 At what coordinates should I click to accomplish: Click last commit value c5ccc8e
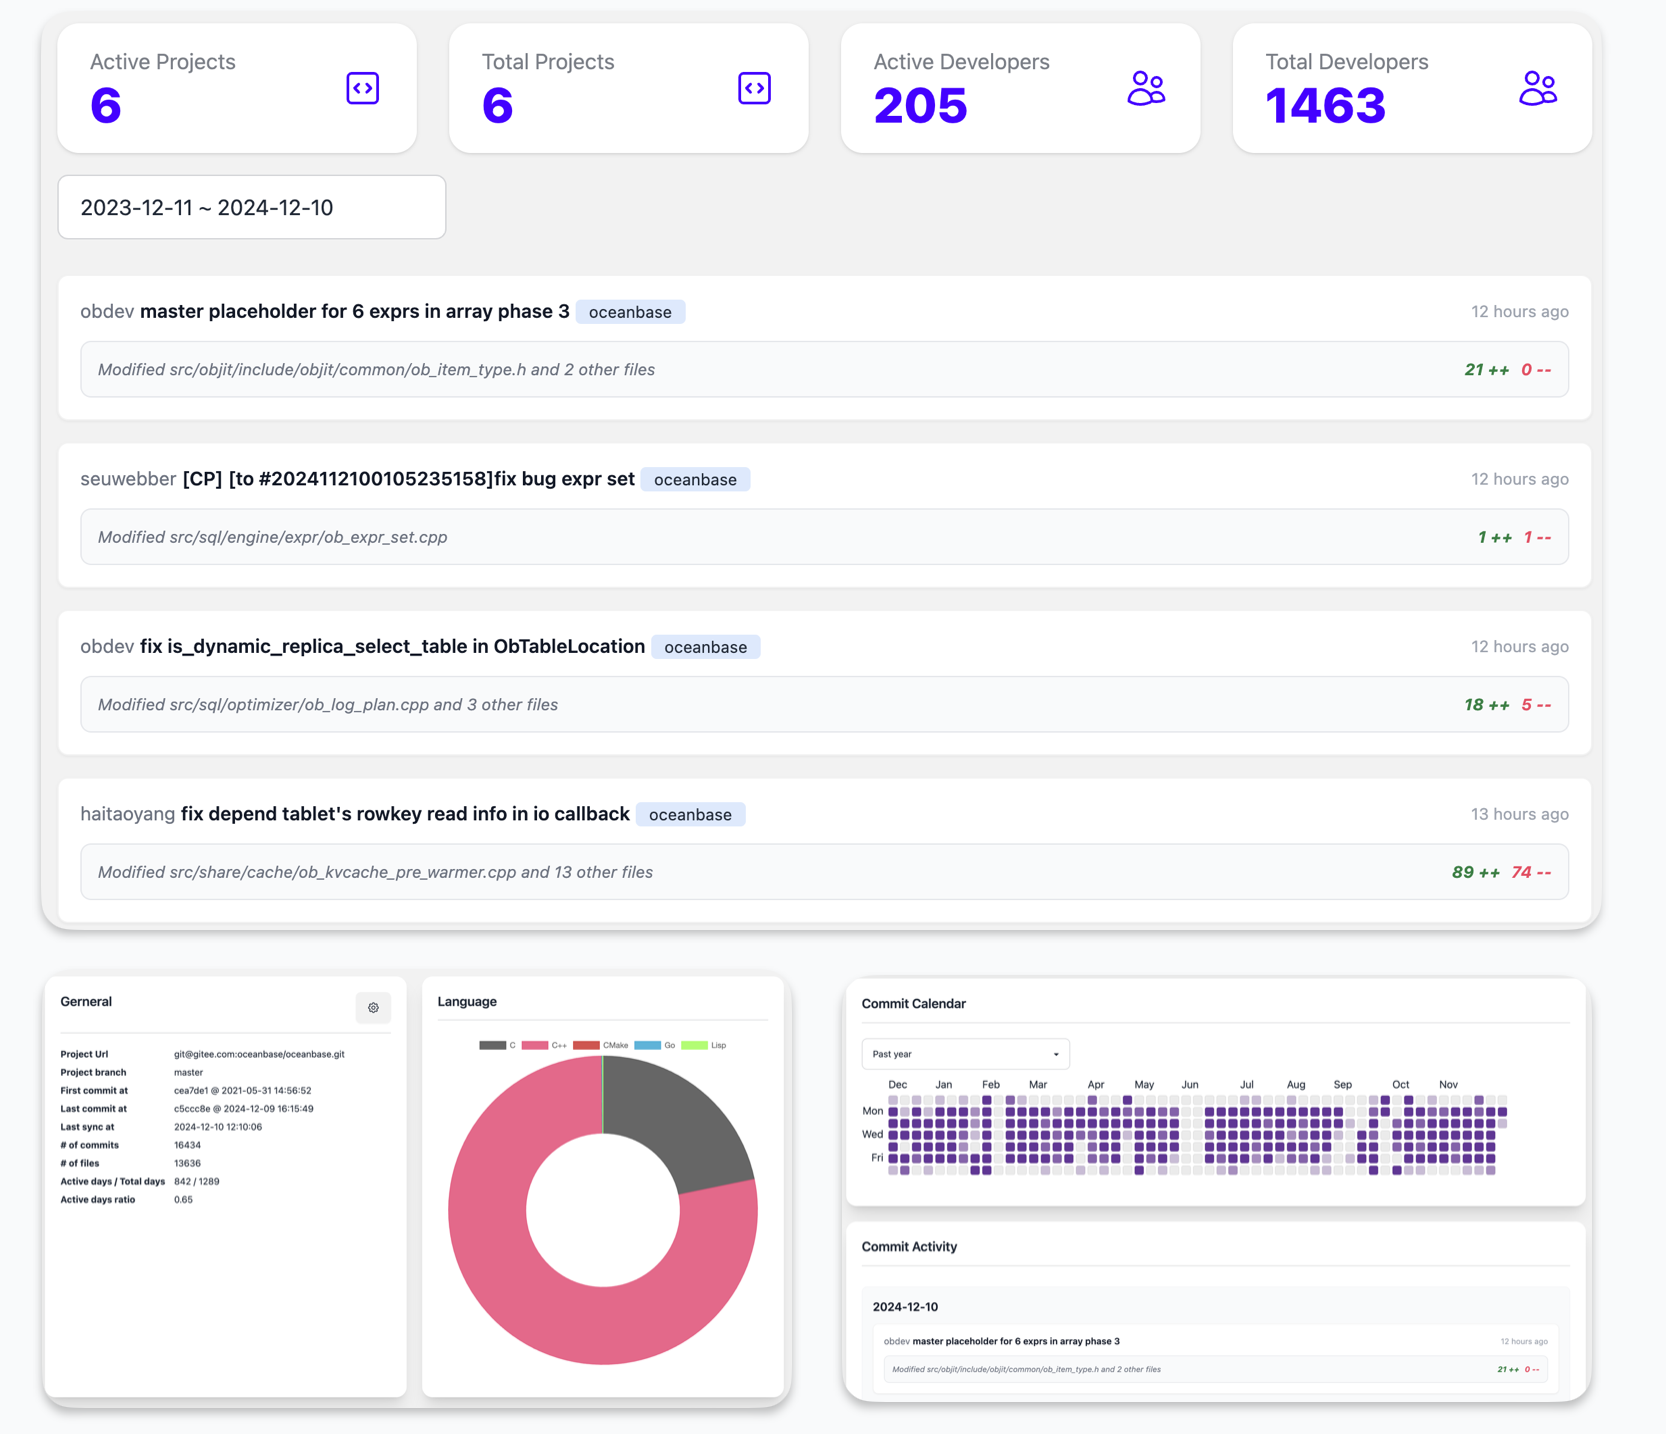[x=243, y=1109]
